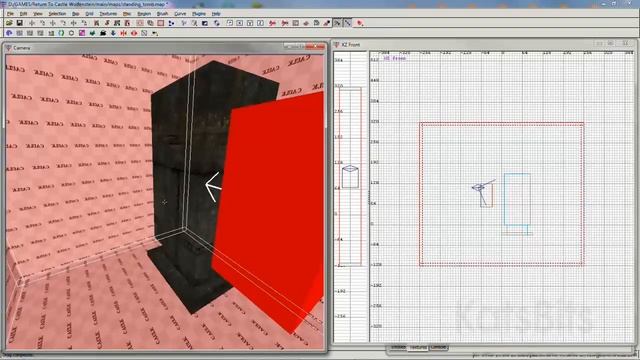Viewport: 640px width, 360px height.
Task: Click the patch bounding box icon
Action: tap(296, 23)
